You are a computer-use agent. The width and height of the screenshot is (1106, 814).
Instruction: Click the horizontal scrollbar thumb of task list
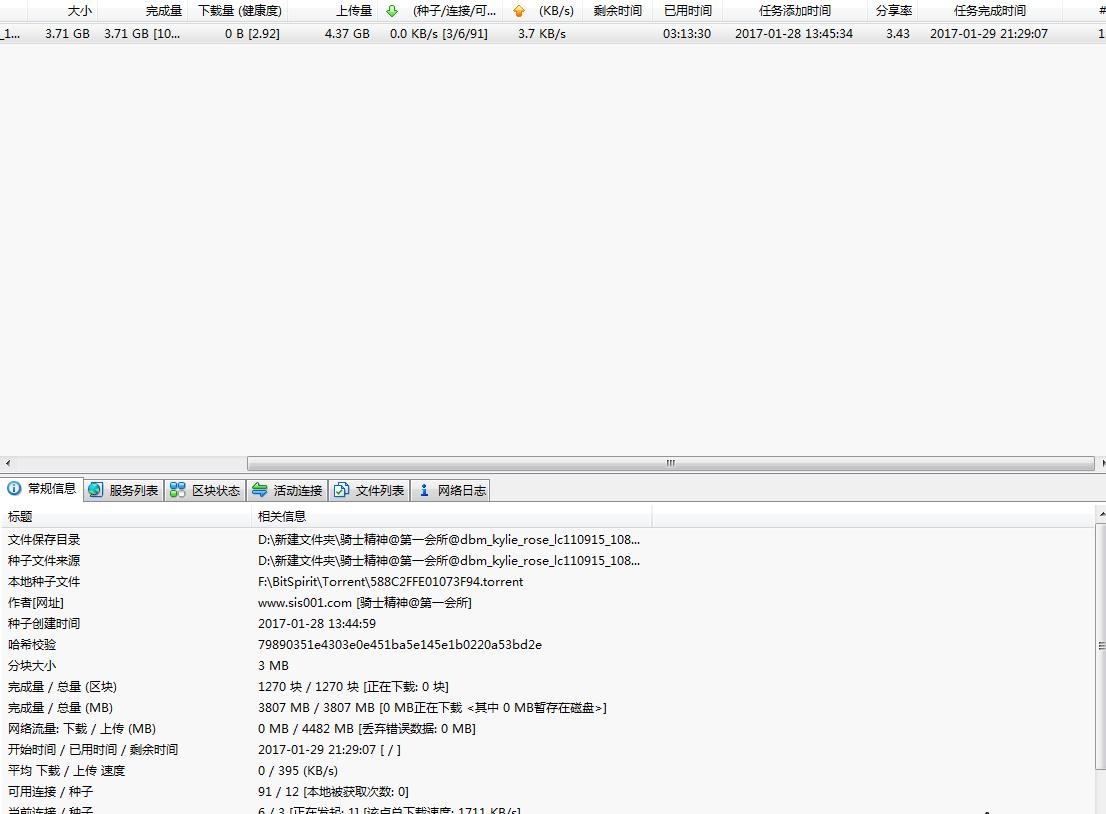(x=670, y=464)
